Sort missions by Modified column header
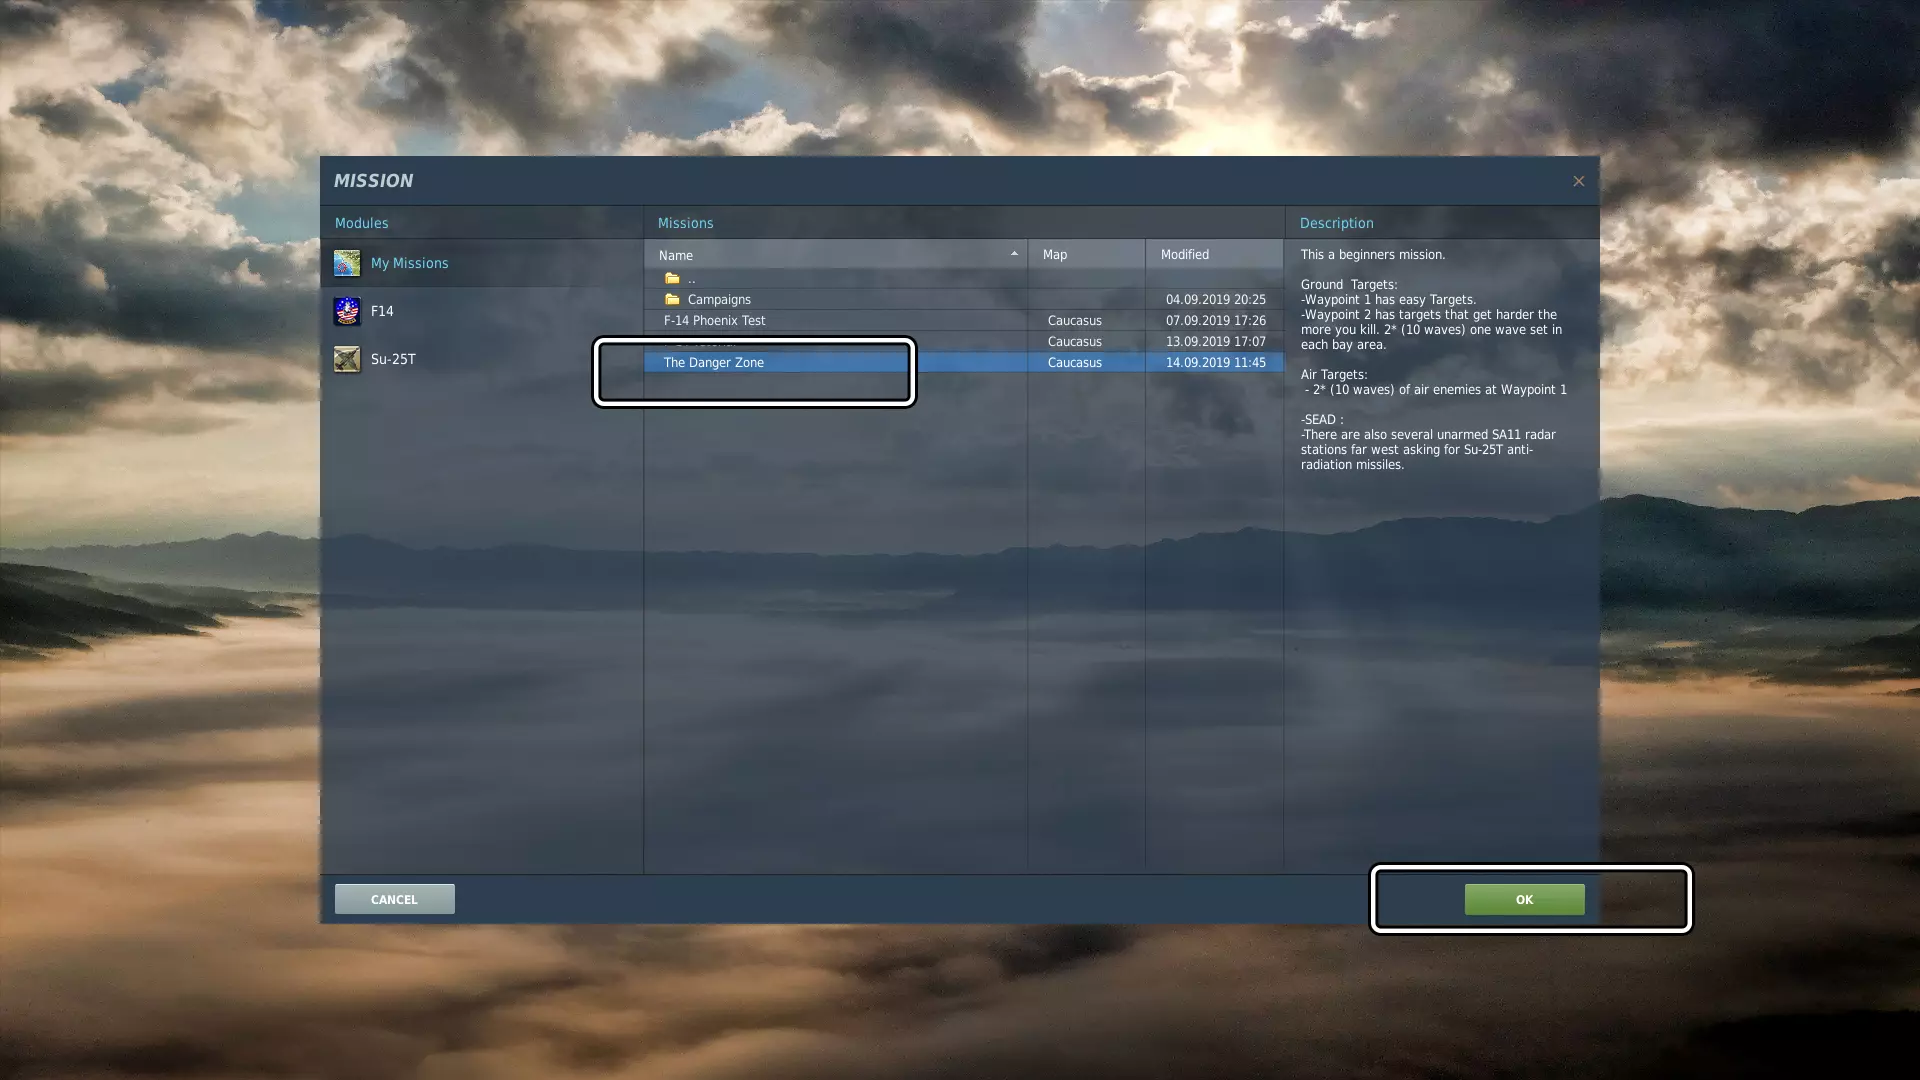 click(x=1185, y=255)
